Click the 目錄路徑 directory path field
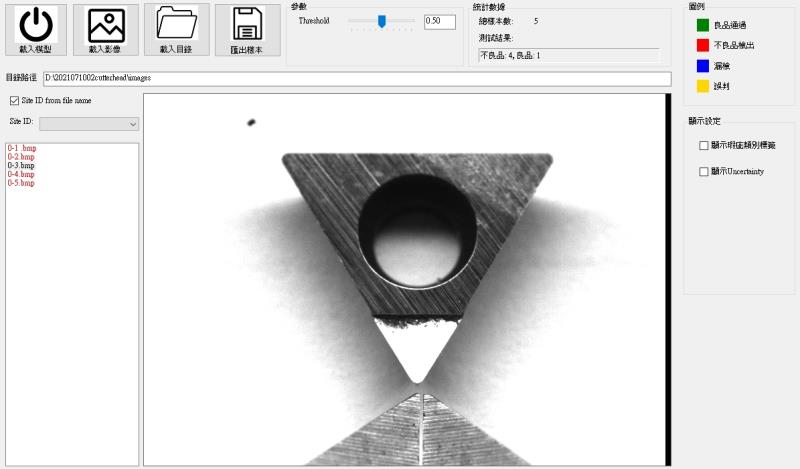Viewport: 800px width, 469px height. [x=356, y=78]
